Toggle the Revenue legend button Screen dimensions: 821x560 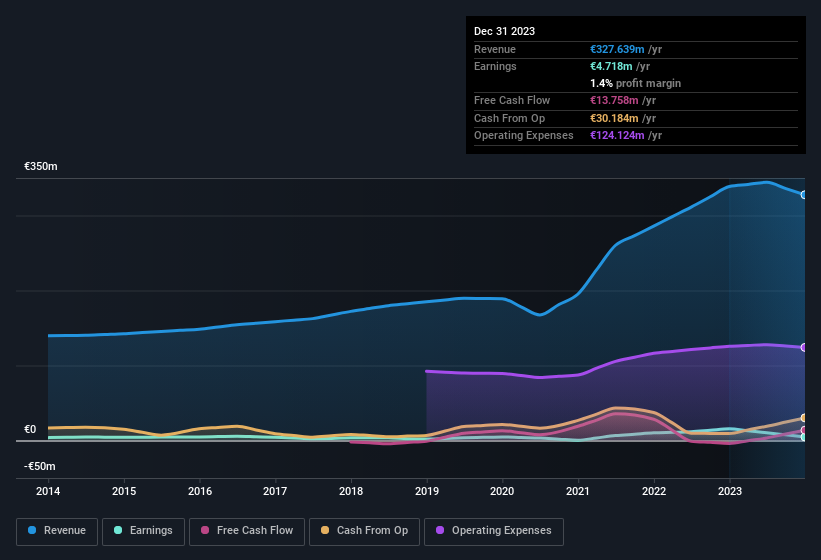[x=58, y=531]
